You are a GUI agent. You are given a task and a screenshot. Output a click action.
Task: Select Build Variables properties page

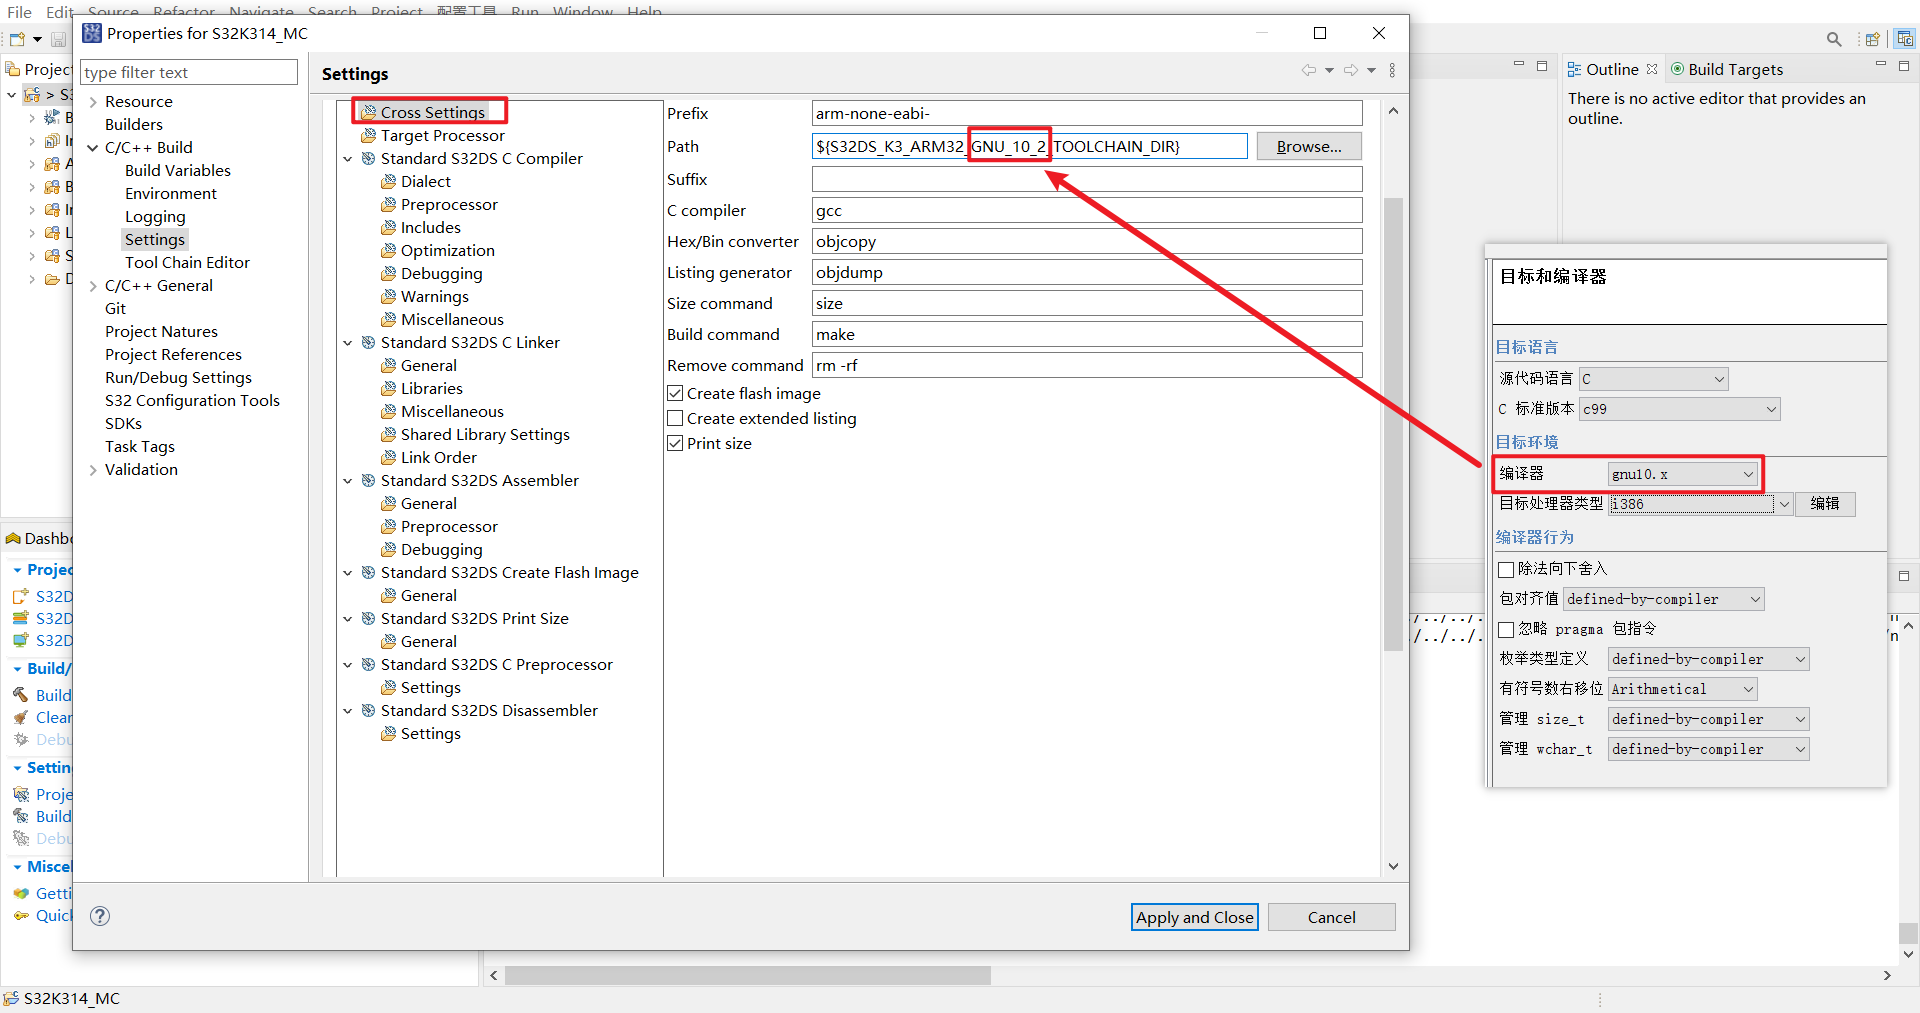coord(178,170)
